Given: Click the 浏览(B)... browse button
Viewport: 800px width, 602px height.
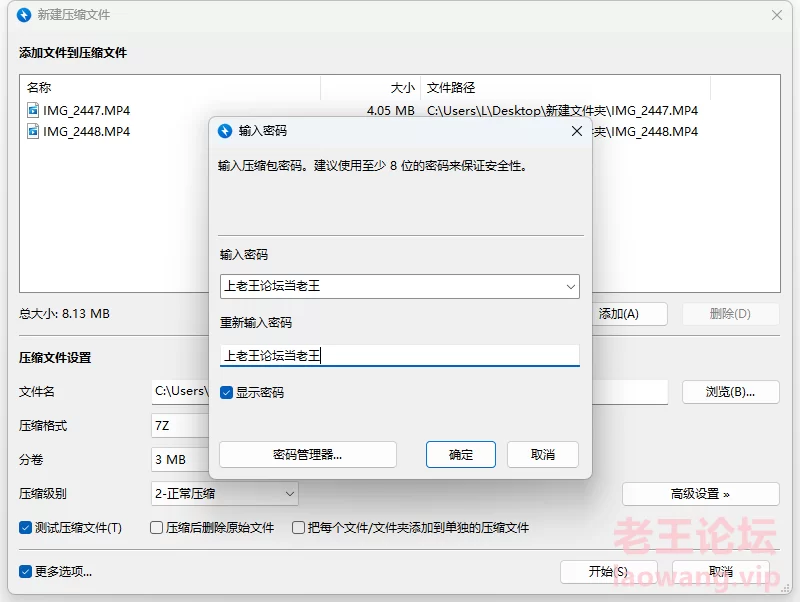Looking at the screenshot, I should pos(731,392).
